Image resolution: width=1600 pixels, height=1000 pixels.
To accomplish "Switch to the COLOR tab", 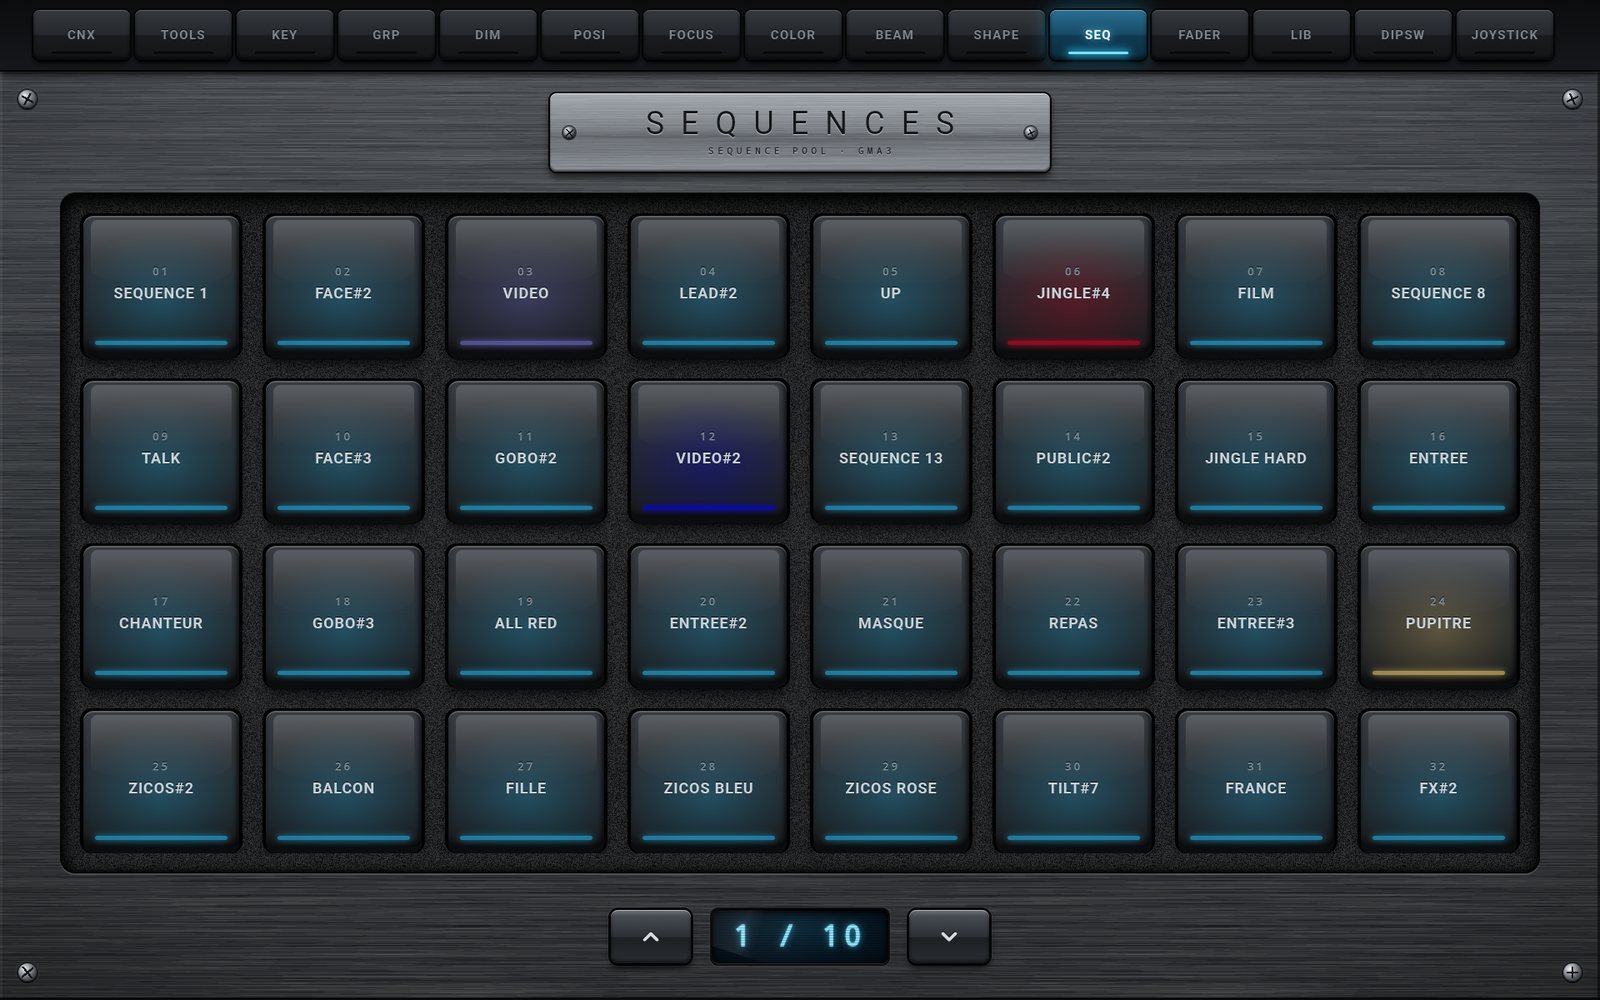I will pyautogui.click(x=793, y=35).
